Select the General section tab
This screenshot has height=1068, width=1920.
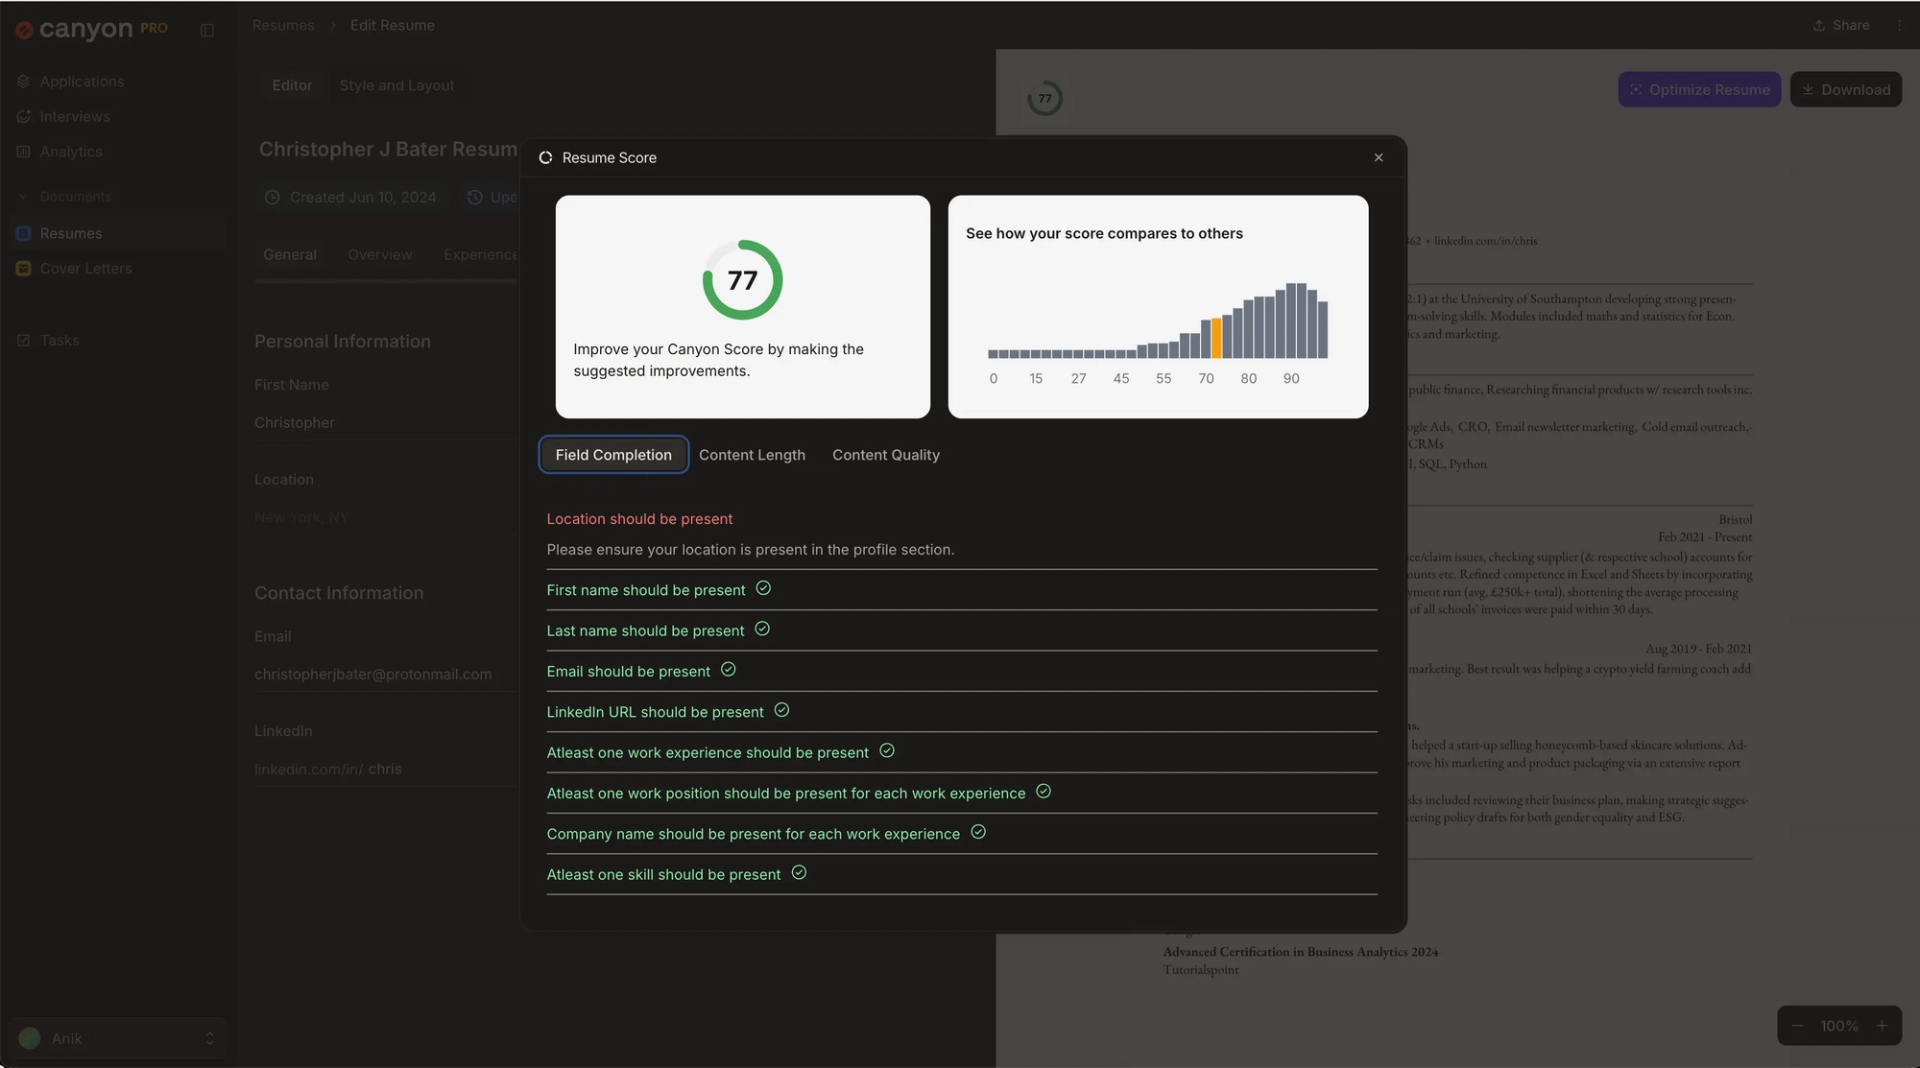[x=290, y=255]
